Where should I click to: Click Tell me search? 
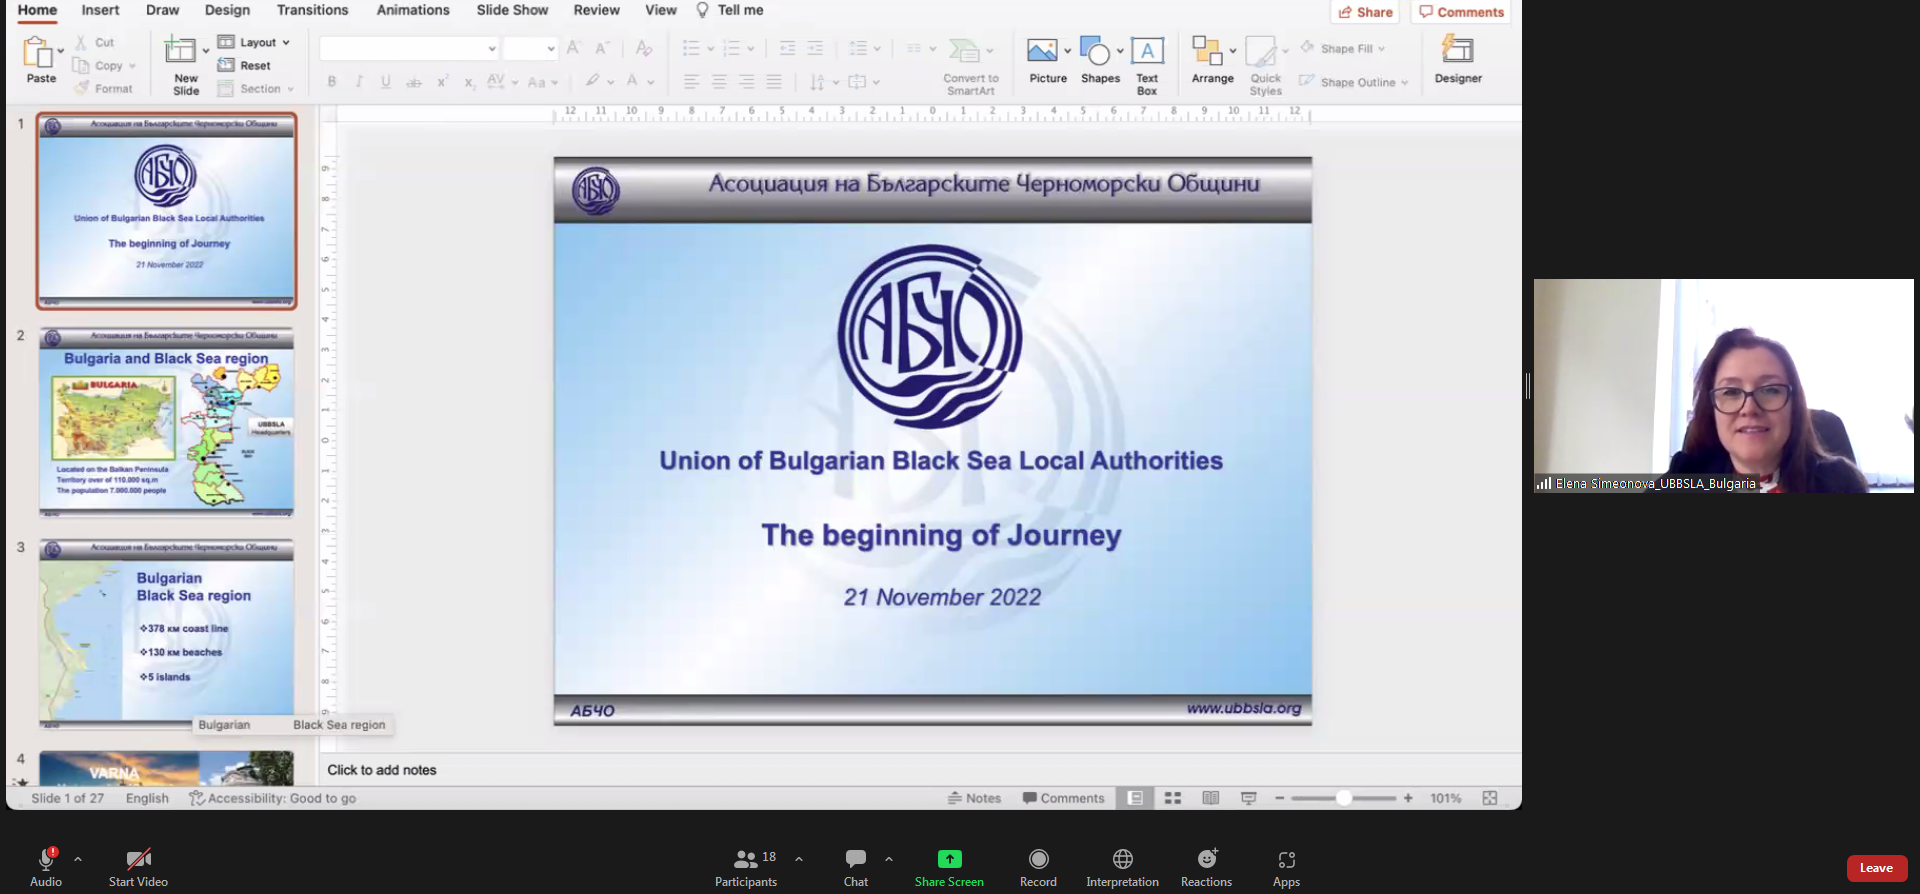pos(730,10)
